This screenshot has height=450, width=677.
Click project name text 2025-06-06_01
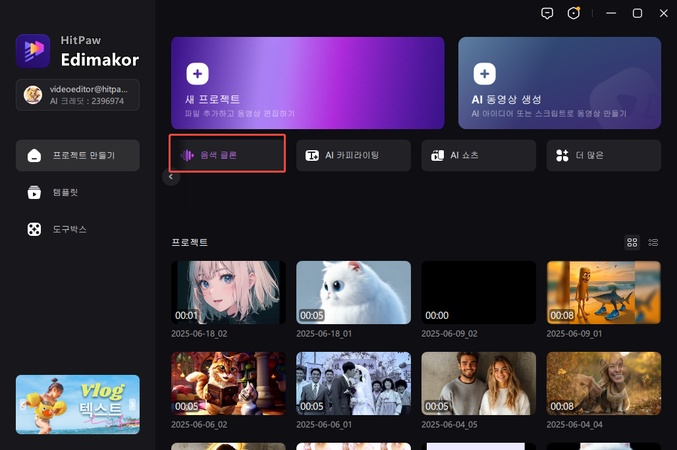(x=324, y=425)
